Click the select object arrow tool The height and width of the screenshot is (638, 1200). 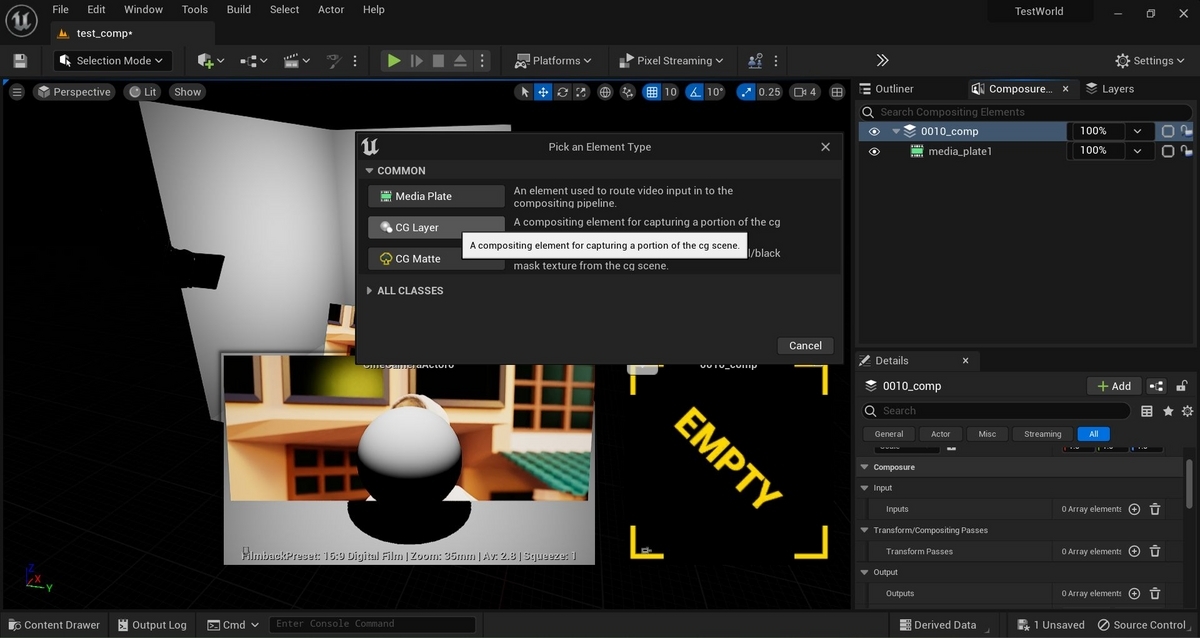[524, 92]
